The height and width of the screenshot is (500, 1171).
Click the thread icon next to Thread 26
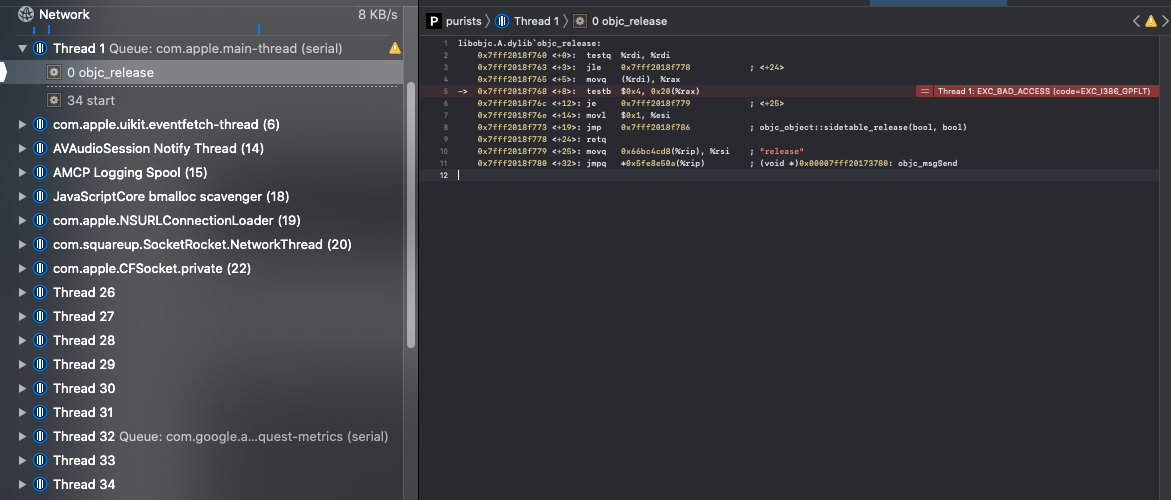(40, 292)
